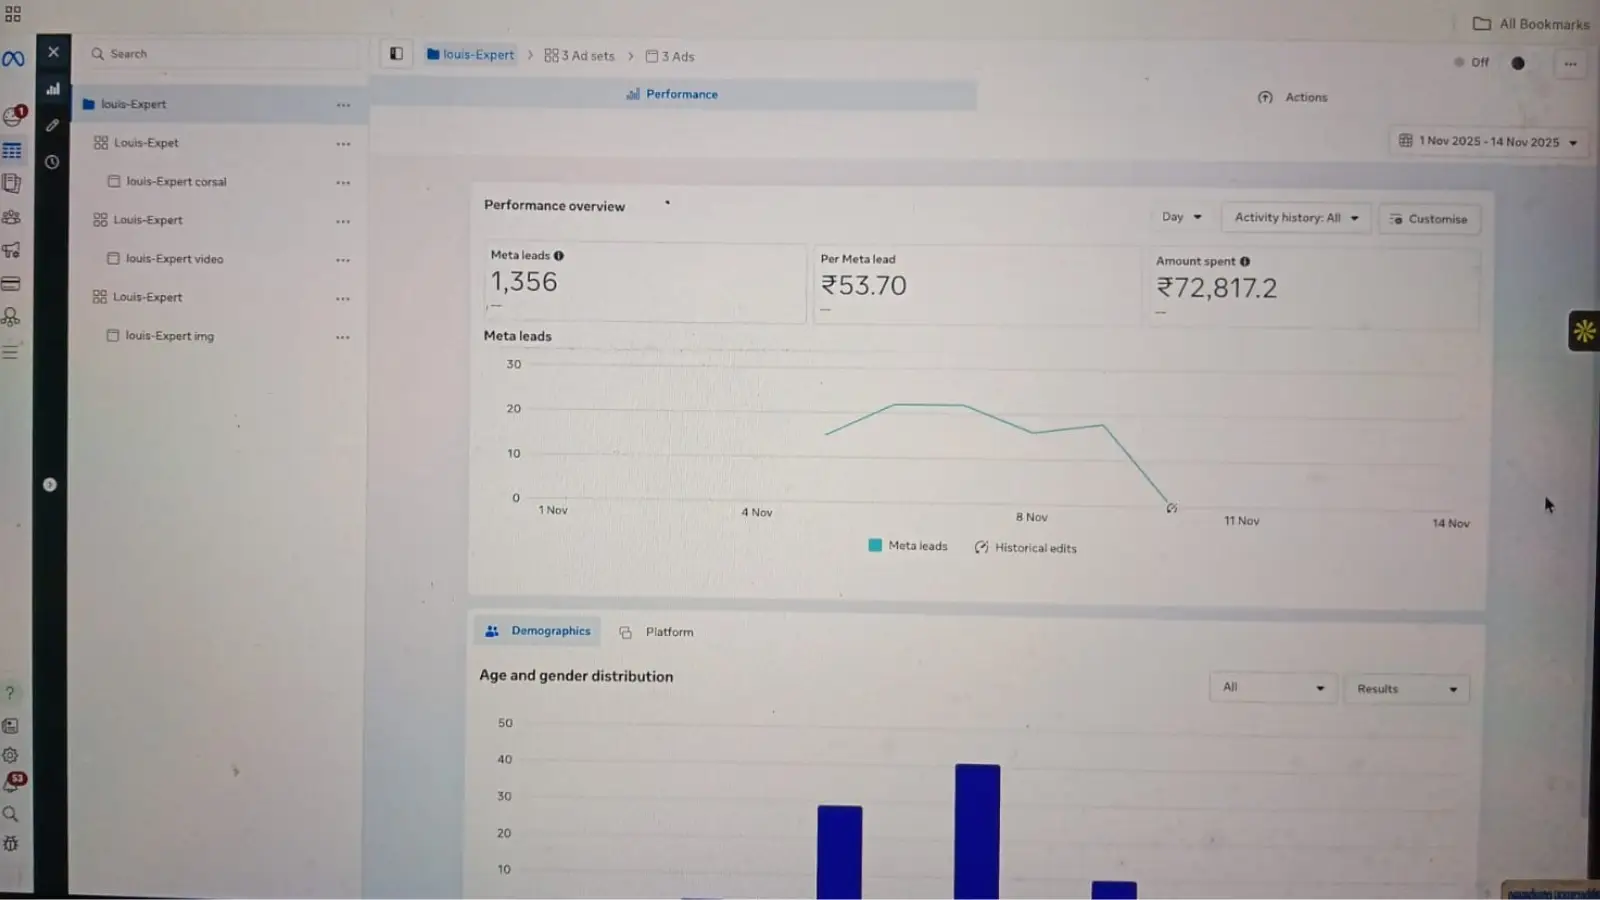1600x900 pixels.
Task: Click the side-by-side panel toggle icon
Action: [396, 54]
